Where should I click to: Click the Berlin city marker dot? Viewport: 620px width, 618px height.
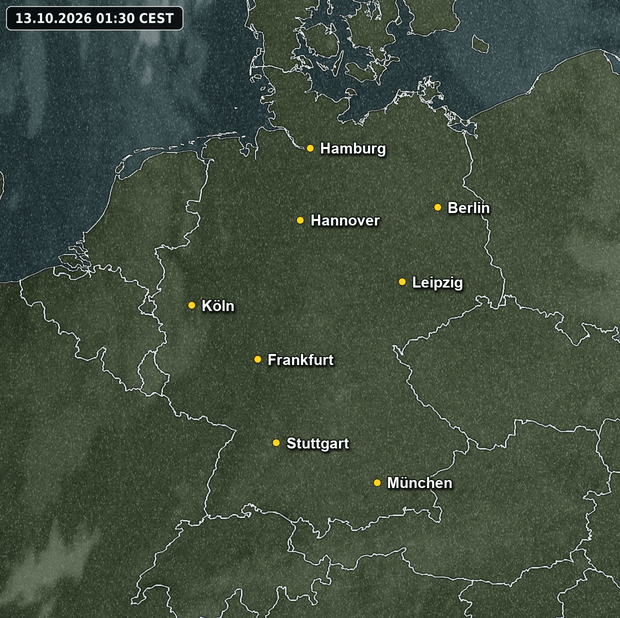(x=438, y=207)
